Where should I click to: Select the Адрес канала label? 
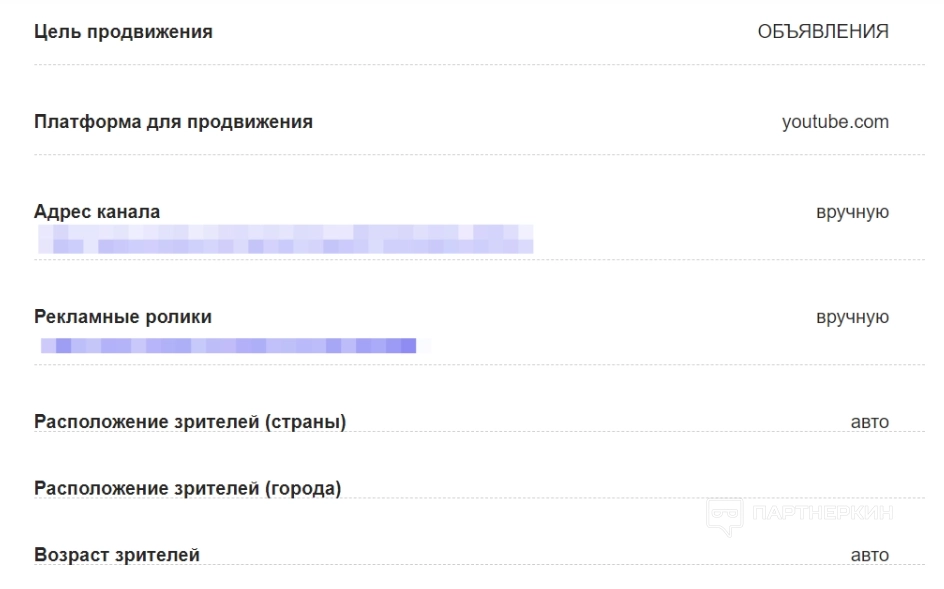click(97, 212)
